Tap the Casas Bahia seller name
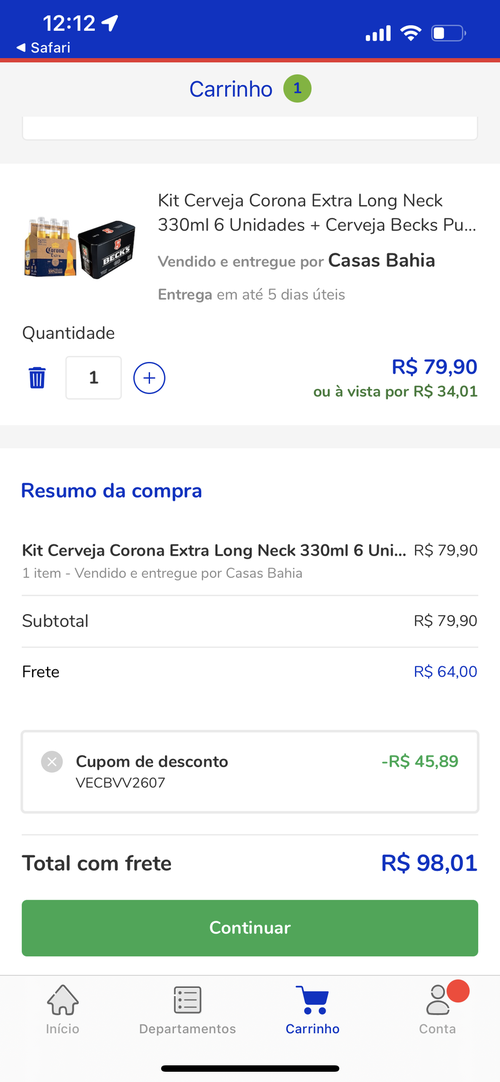This screenshot has height=1082, width=500. (381, 261)
